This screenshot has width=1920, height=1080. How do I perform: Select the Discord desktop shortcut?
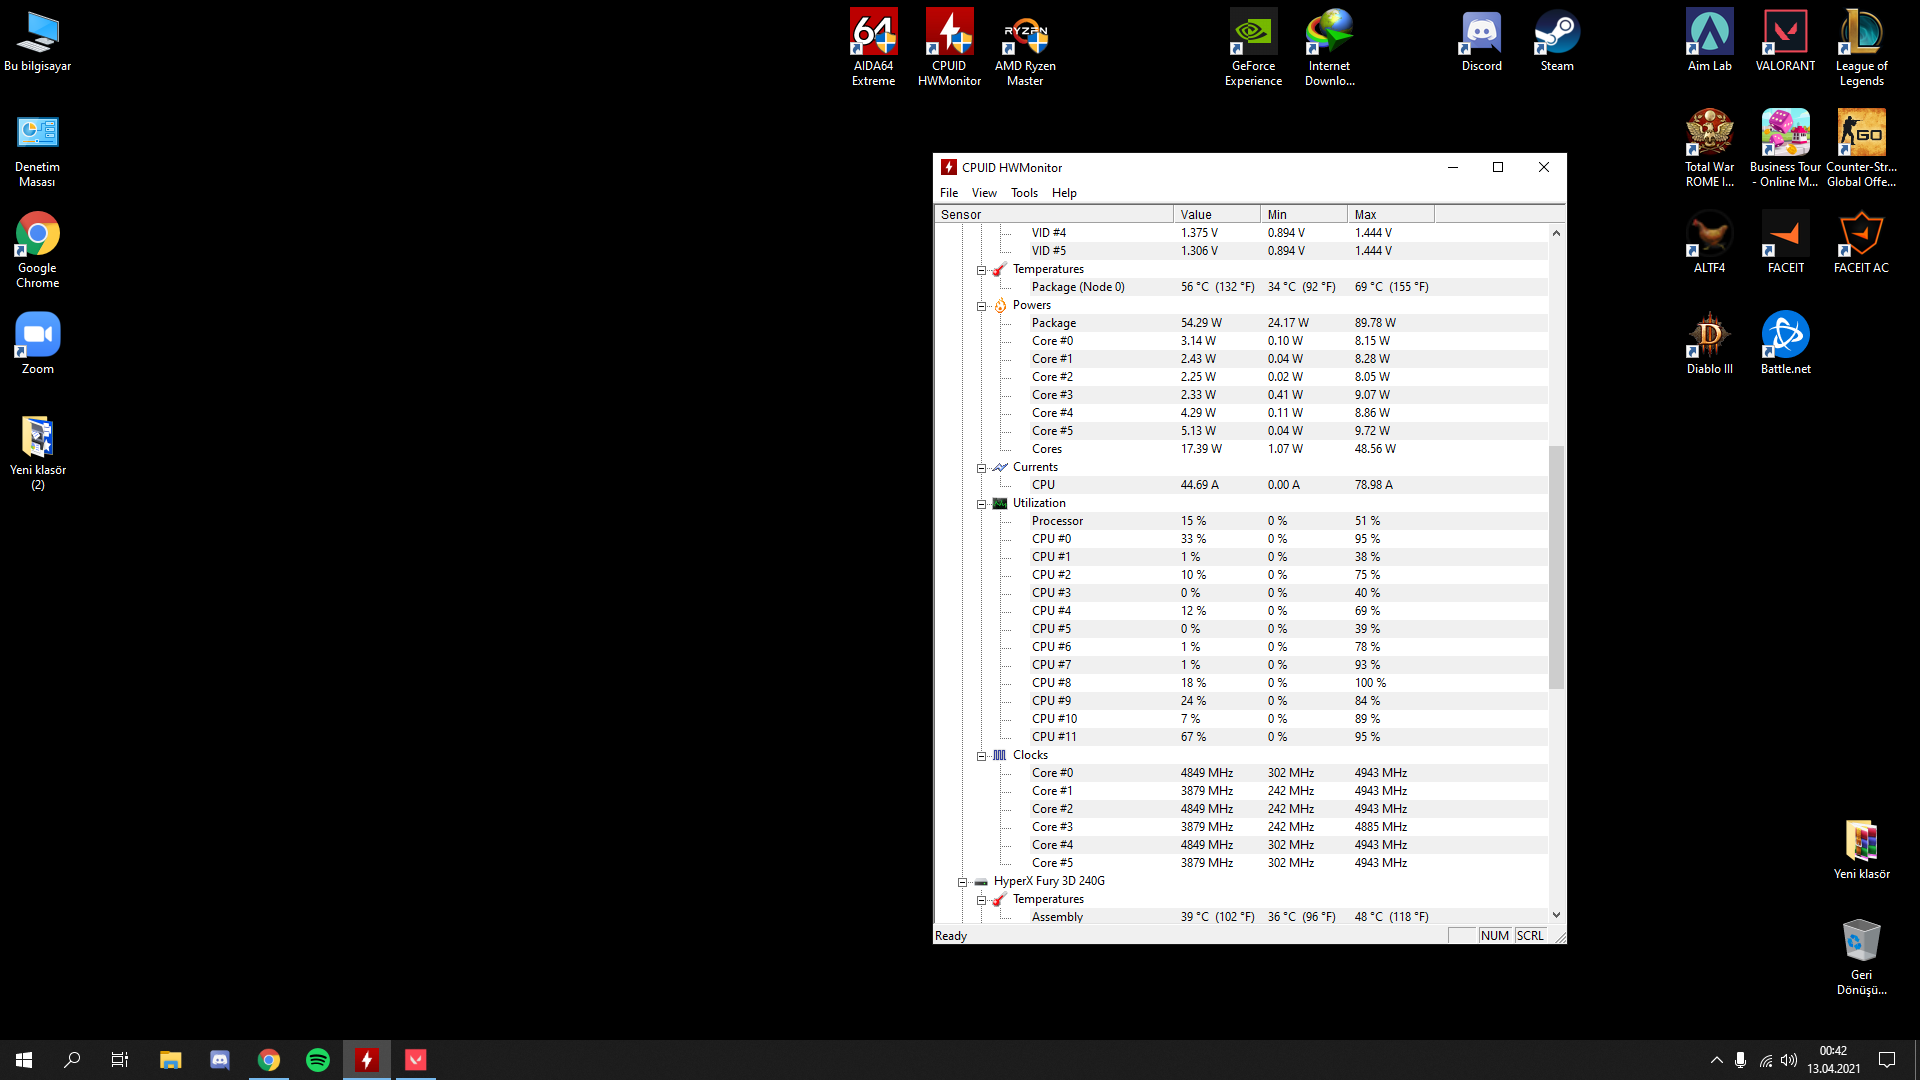tap(1481, 41)
